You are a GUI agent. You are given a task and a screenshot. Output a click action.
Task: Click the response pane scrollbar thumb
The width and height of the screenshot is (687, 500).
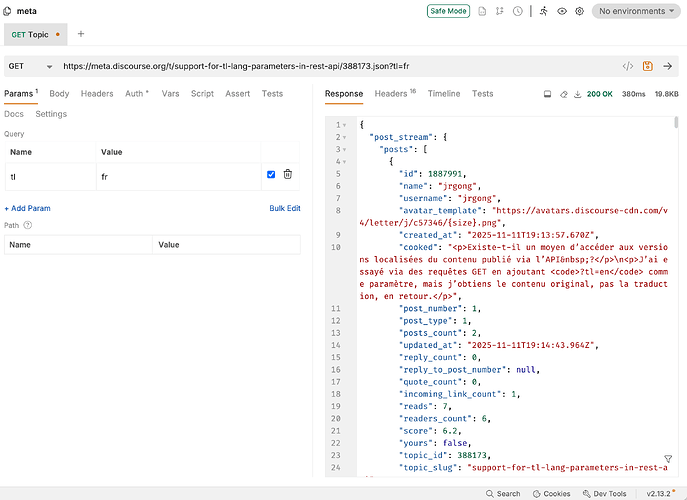coord(676,122)
